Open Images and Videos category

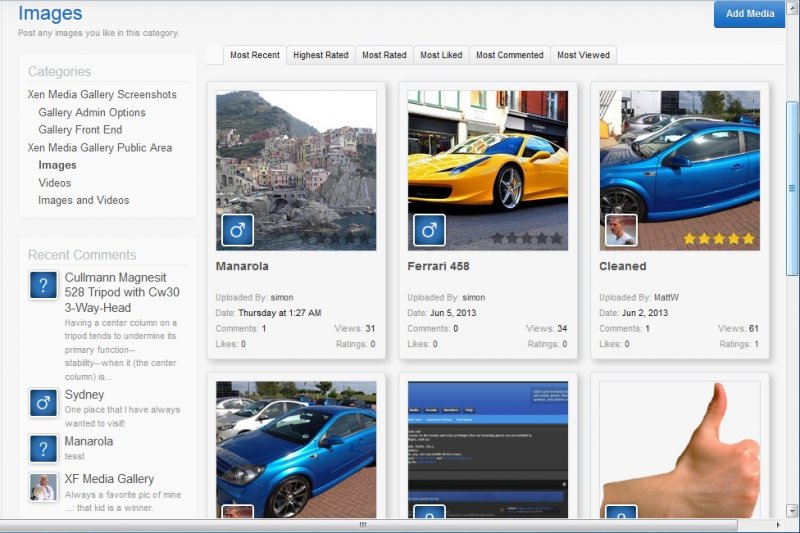click(x=84, y=200)
